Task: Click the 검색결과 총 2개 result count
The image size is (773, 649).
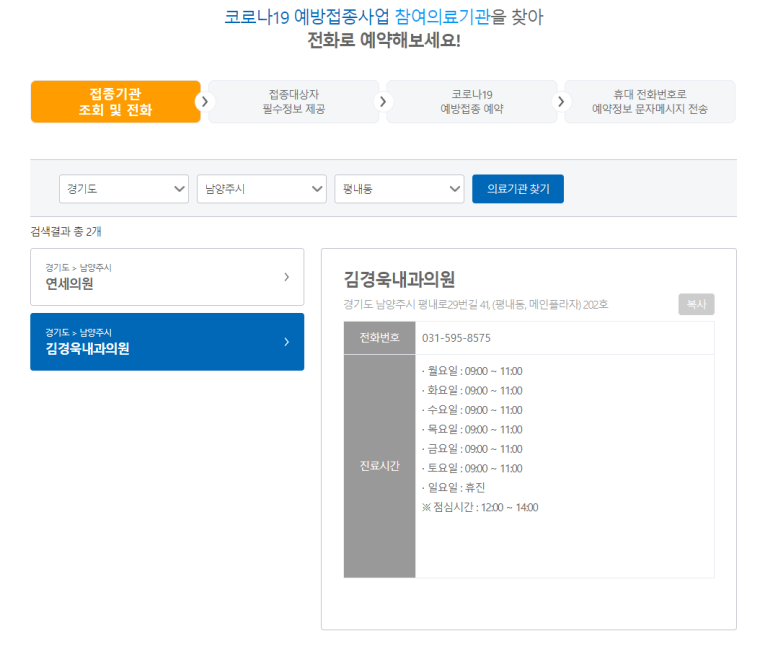Action: [66, 232]
